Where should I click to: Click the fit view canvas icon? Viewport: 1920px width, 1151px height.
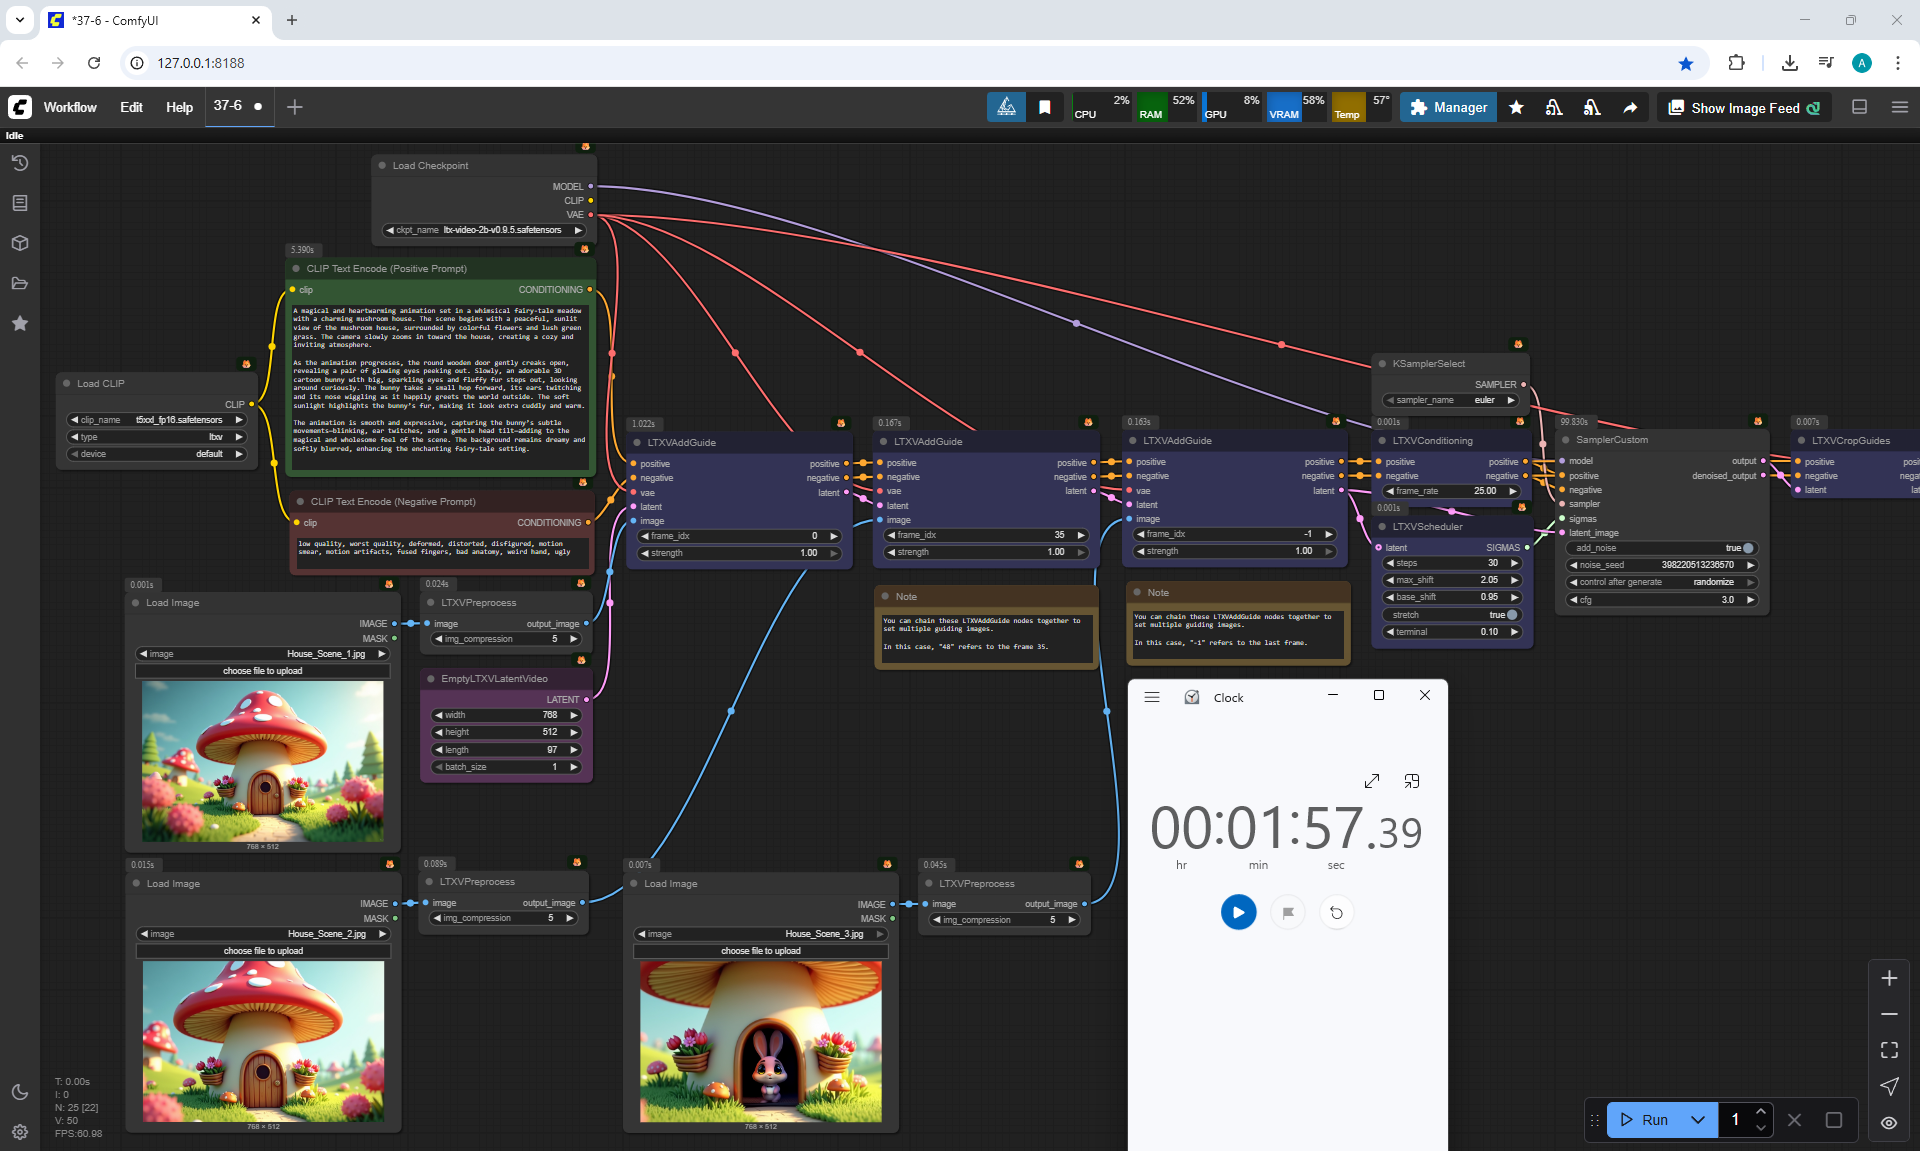coord(1889,1050)
